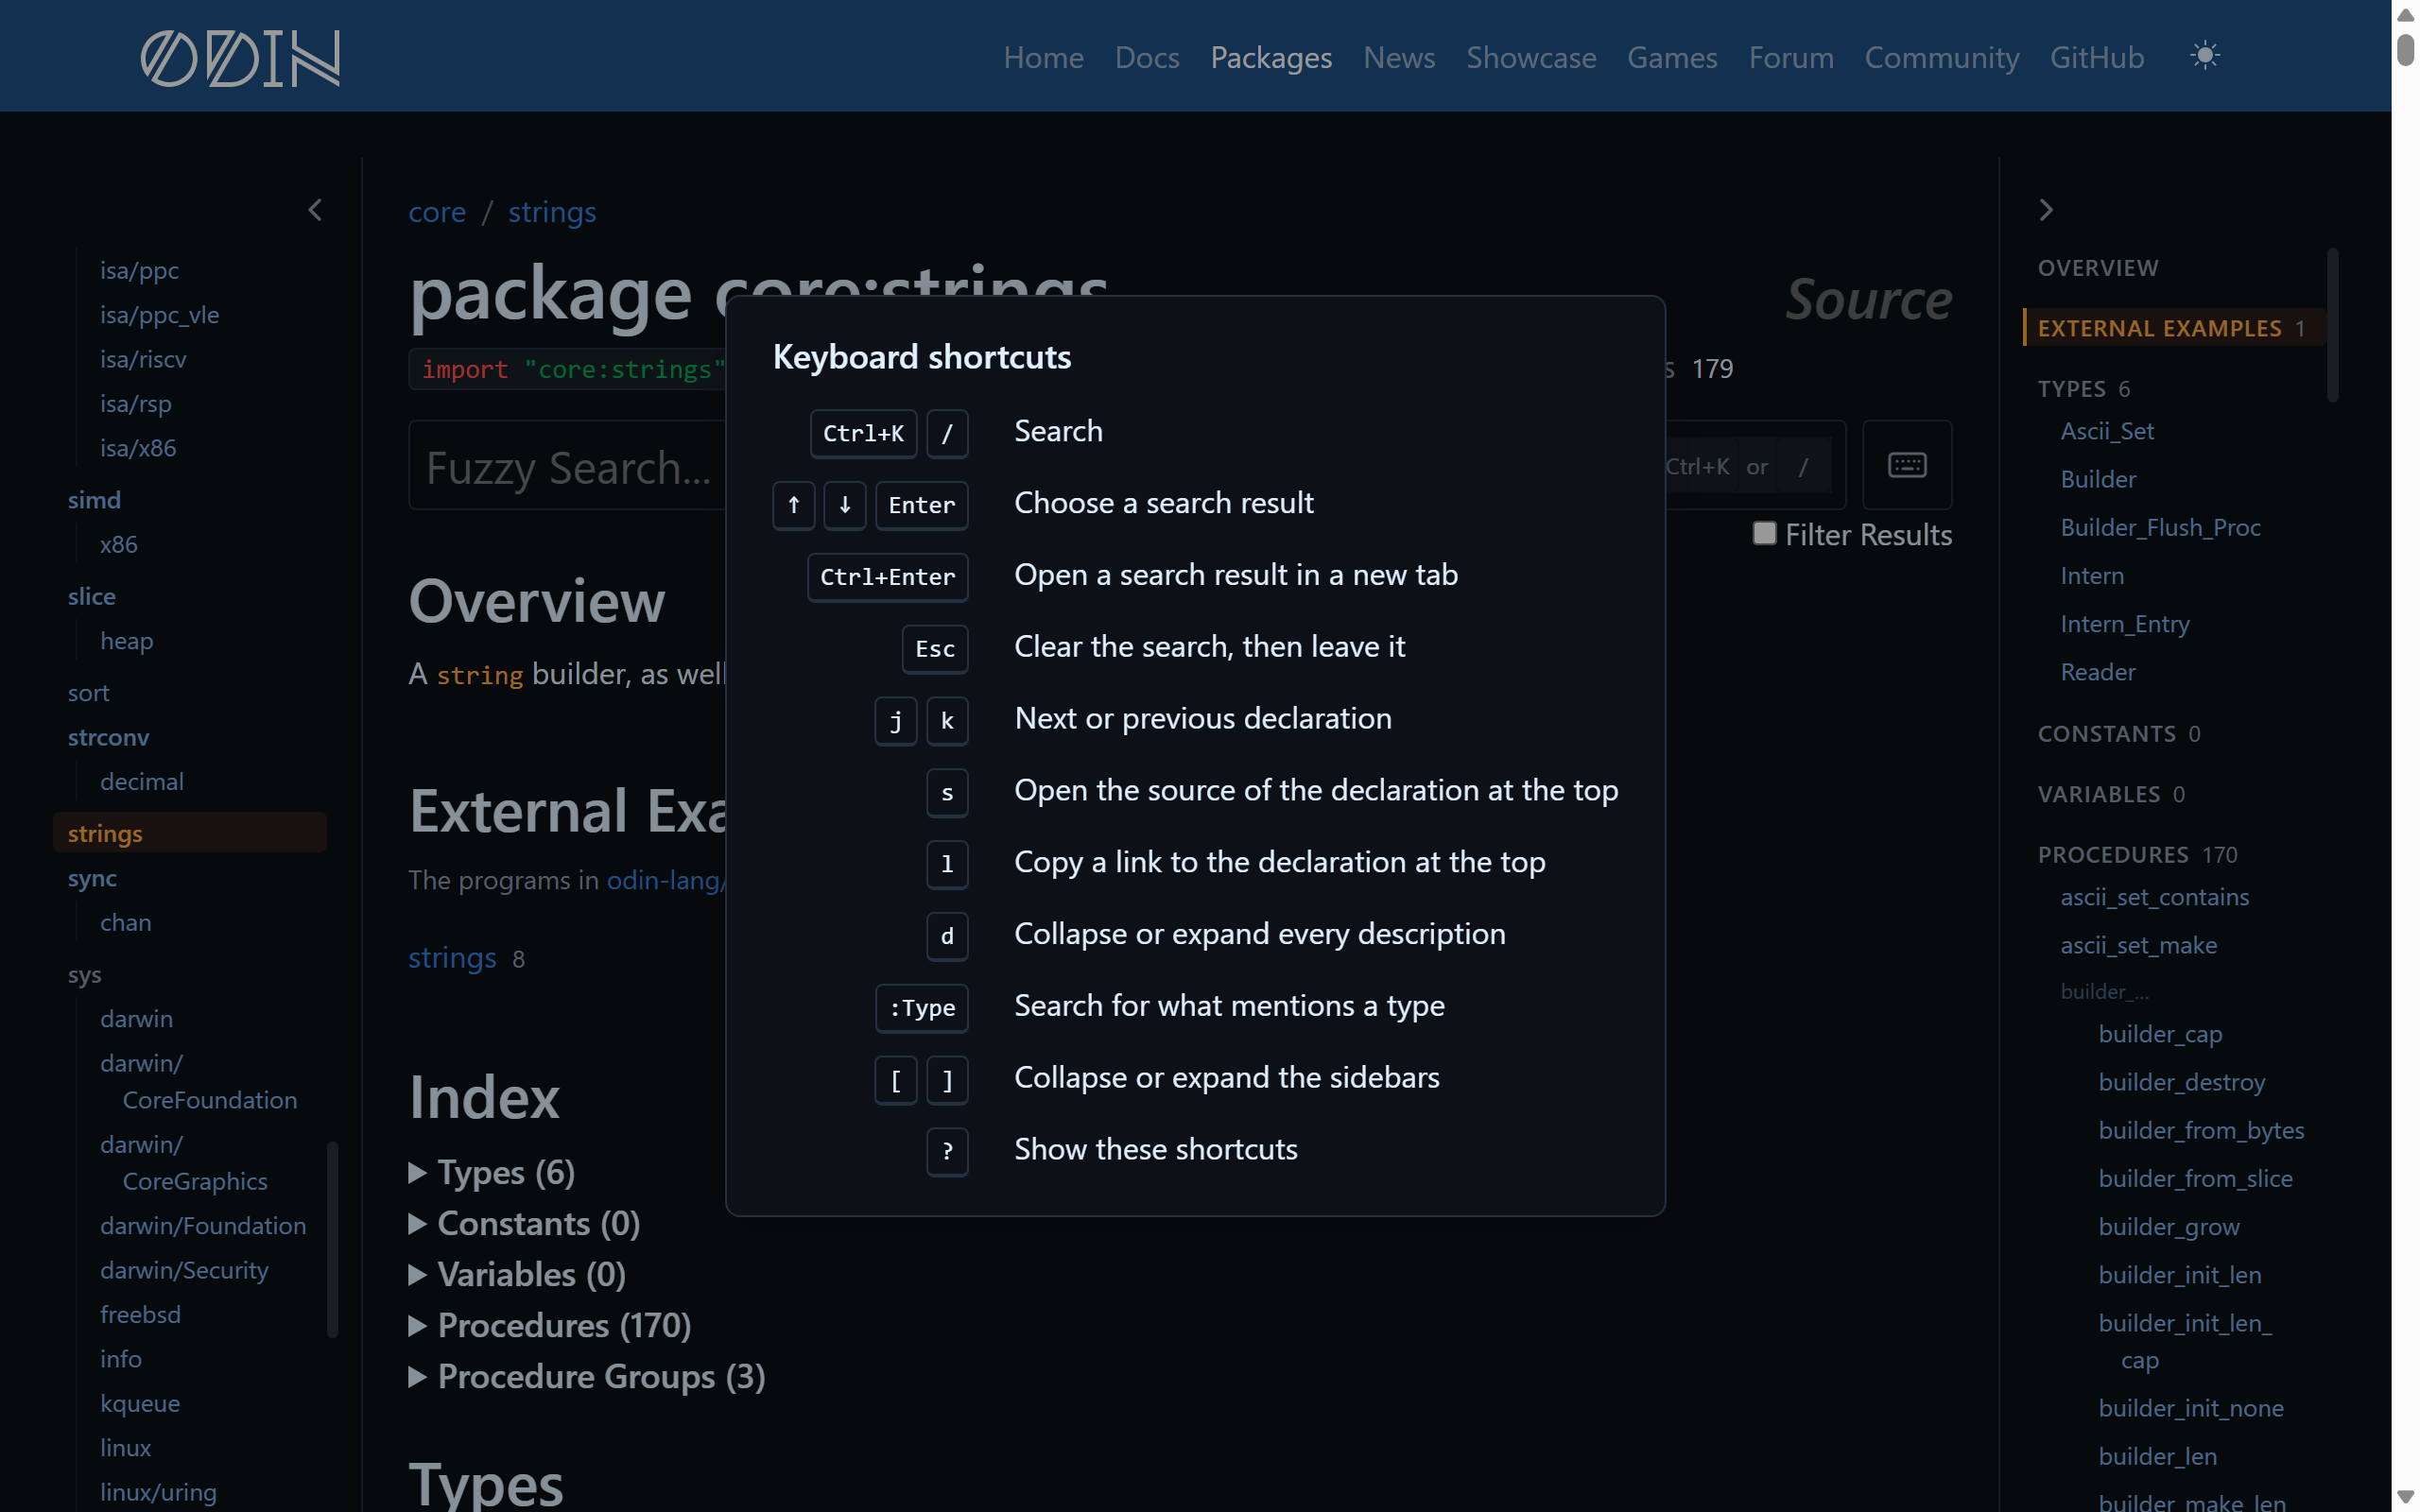Open the Showcase nav link

tap(1531, 57)
